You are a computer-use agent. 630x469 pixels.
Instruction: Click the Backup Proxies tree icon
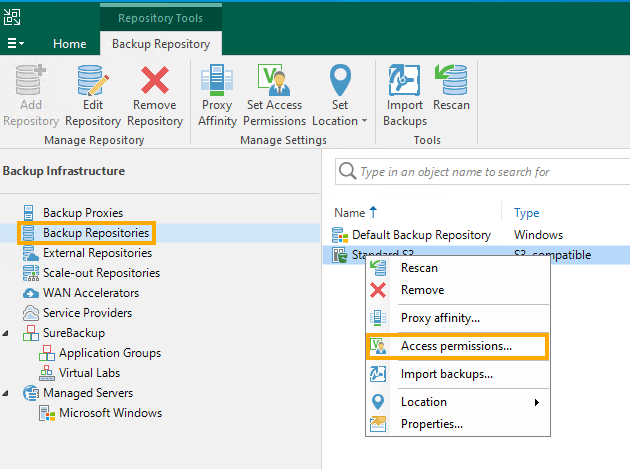coord(29,213)
